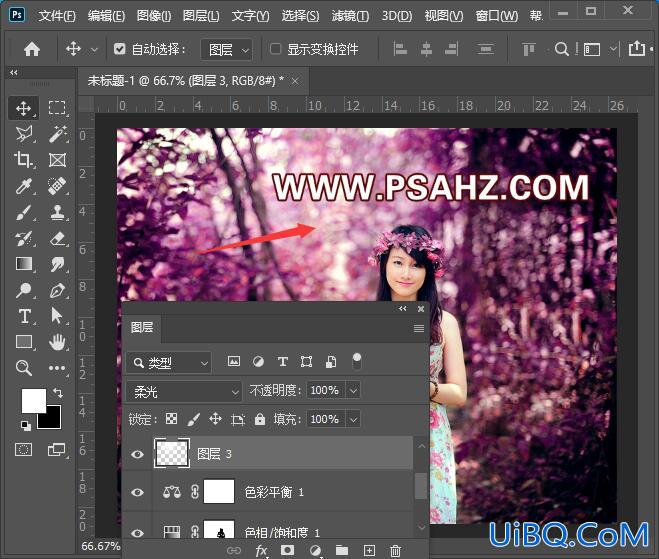The image size is (659, 559).
Task: Open the Move tool preset picker arrow
Action: click(95, 50)
